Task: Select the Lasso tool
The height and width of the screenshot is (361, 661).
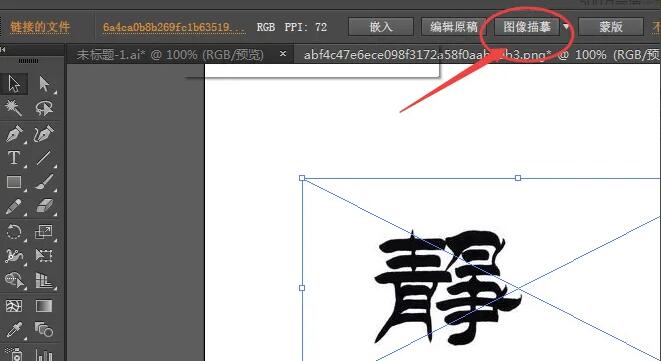Action: pyautogui.click(x=44, y=108)
